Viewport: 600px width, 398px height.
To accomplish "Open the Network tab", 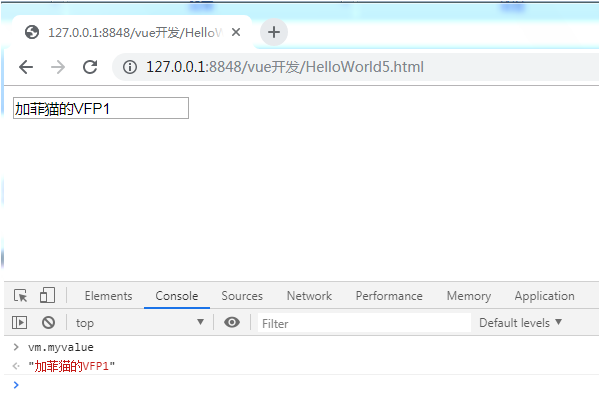I will [309, 296].
